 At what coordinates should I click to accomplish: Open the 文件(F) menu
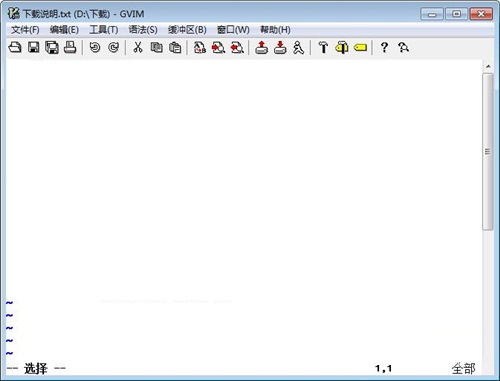25,30
